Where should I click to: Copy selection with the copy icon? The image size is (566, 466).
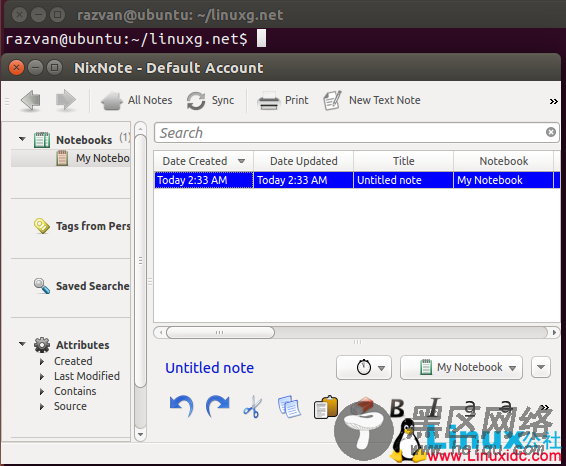(x=289, y=407)
